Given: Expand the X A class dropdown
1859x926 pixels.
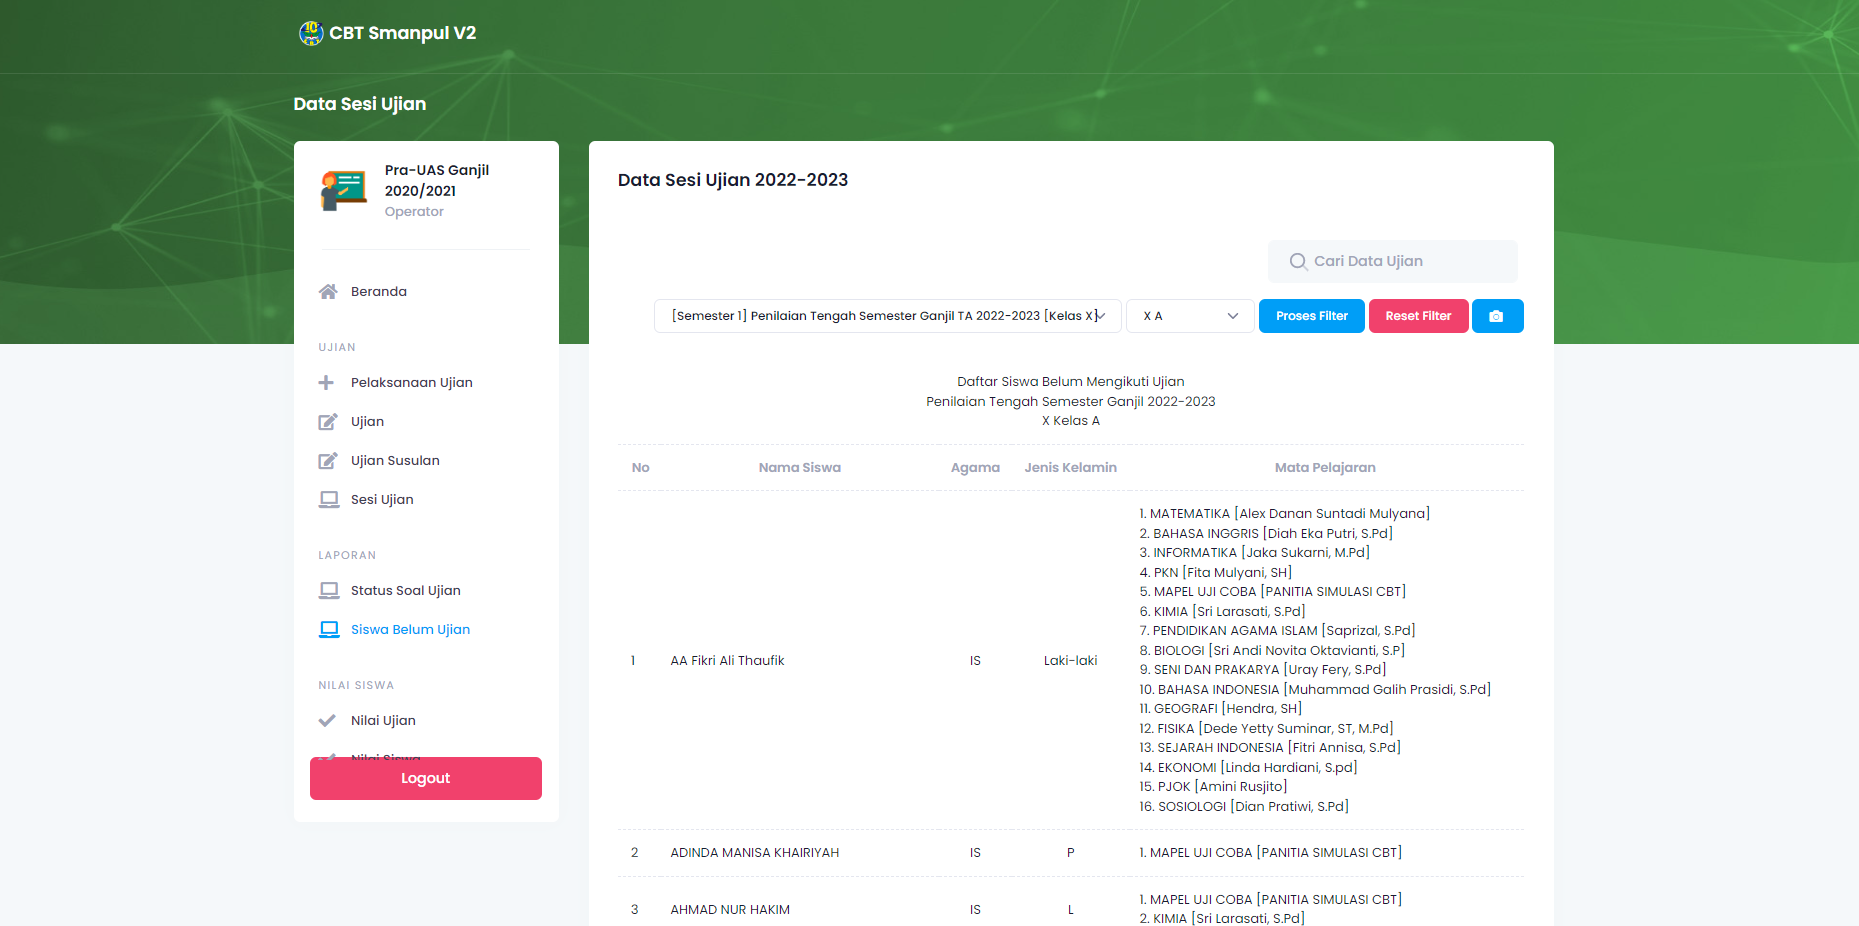Looking at the screenshot, I should [1189, 316].
